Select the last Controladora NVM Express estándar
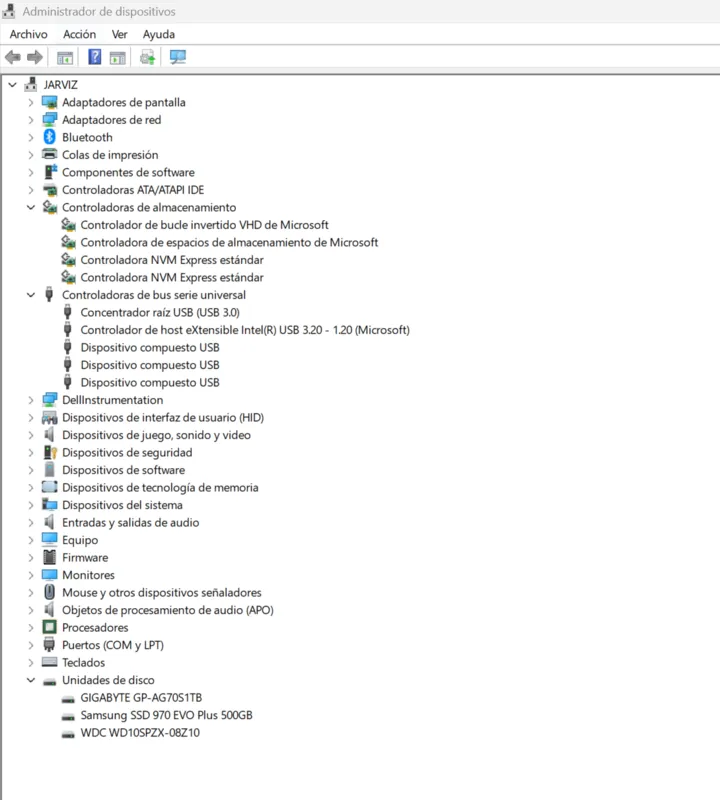Screen dimensions: 720x800 [x=172, y=277]
